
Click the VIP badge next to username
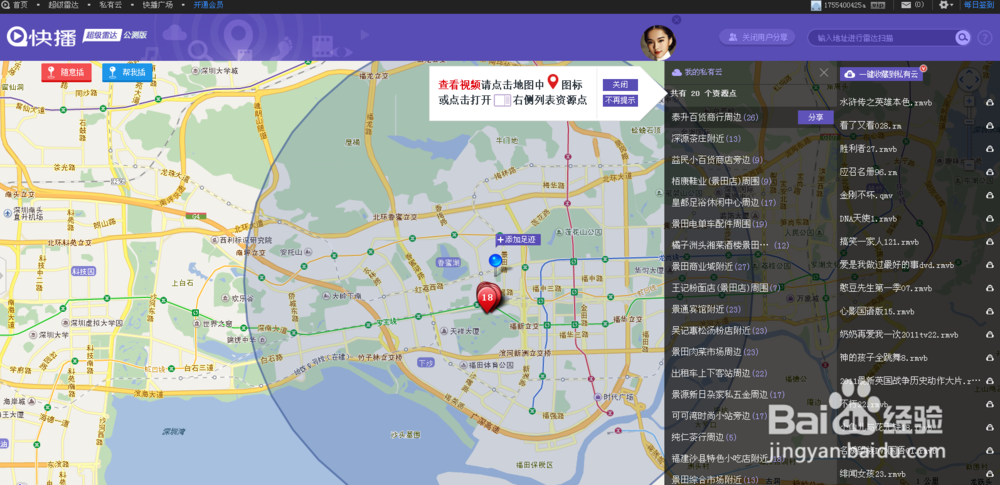point(879,5)
